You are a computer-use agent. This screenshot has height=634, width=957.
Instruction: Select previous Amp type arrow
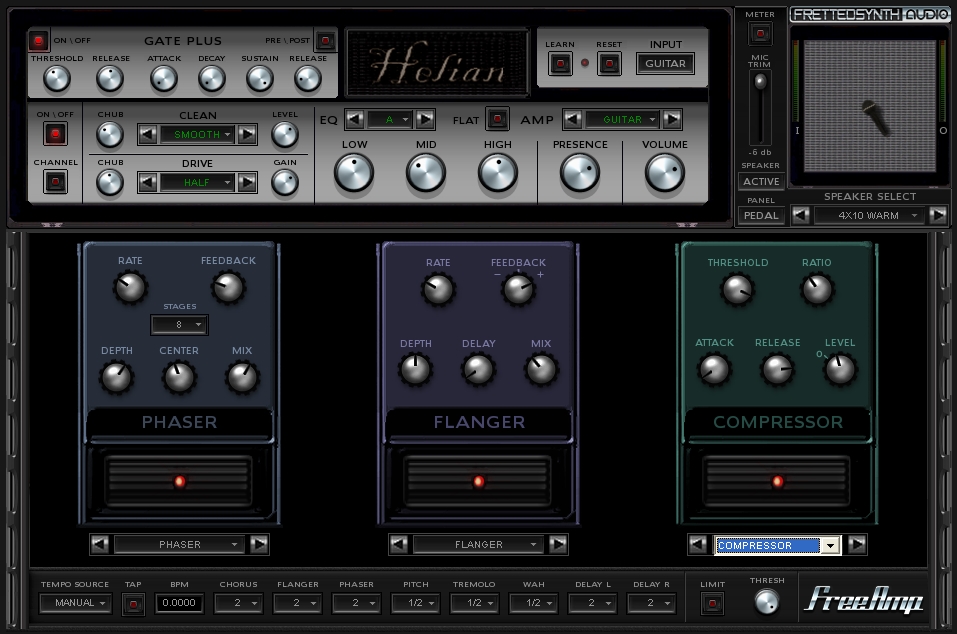tap(572, 119)
